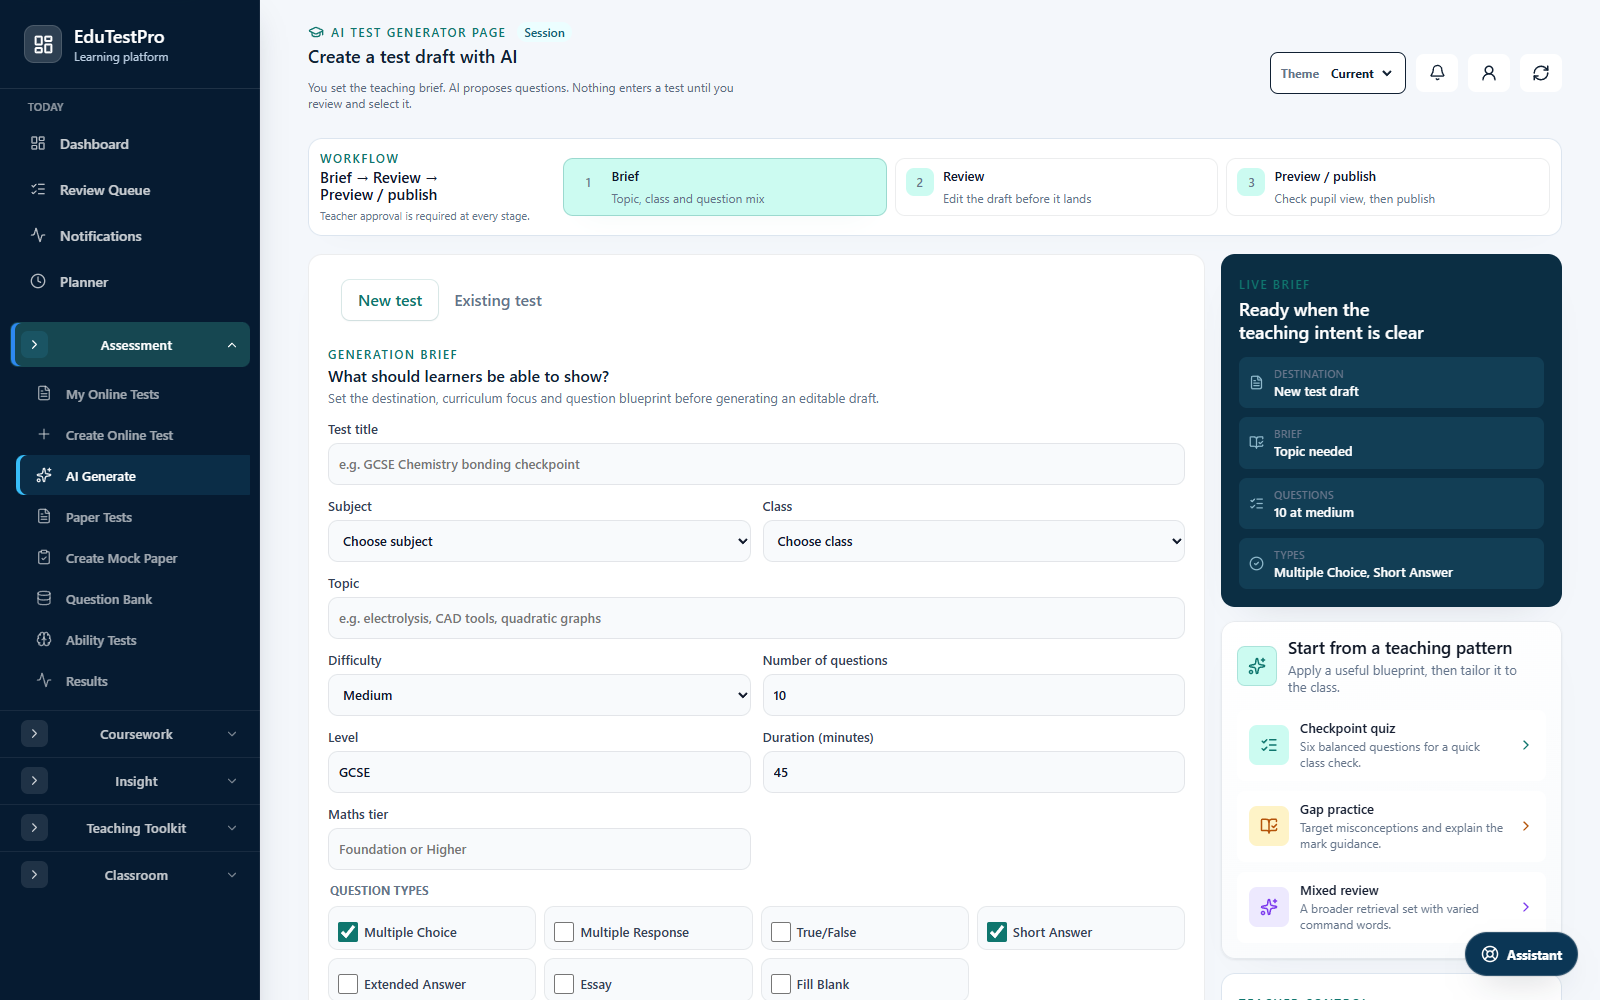Viewport: 1600px width, 1000px height.
Task: Open the Choose subject dropdown
Action: 539,541
